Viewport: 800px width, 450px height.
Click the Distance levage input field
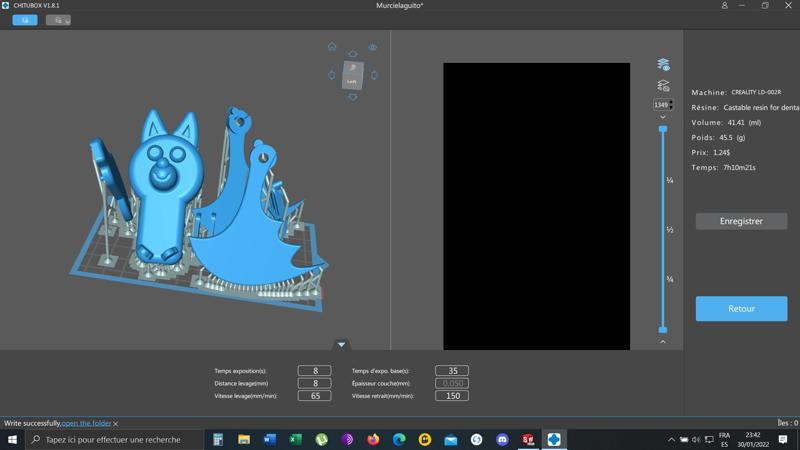(x=314, y=383)
